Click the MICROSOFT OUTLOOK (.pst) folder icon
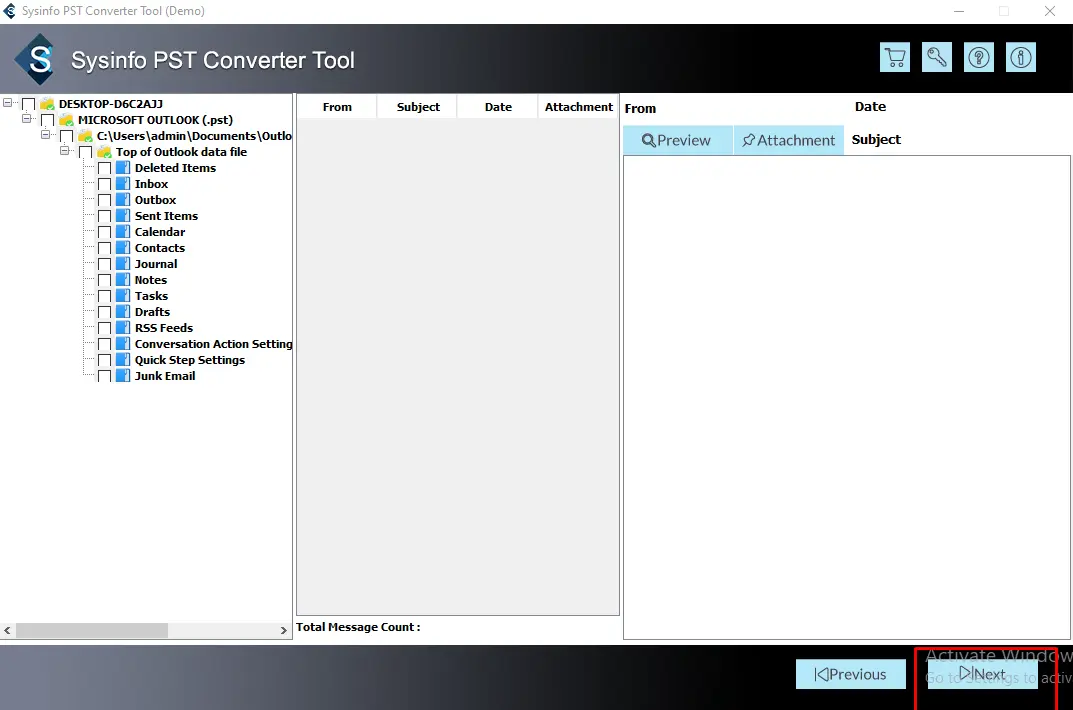Image resolution: width=1073 pixels, height=710 pixels. pyautogui.click(x=67, y=120)
